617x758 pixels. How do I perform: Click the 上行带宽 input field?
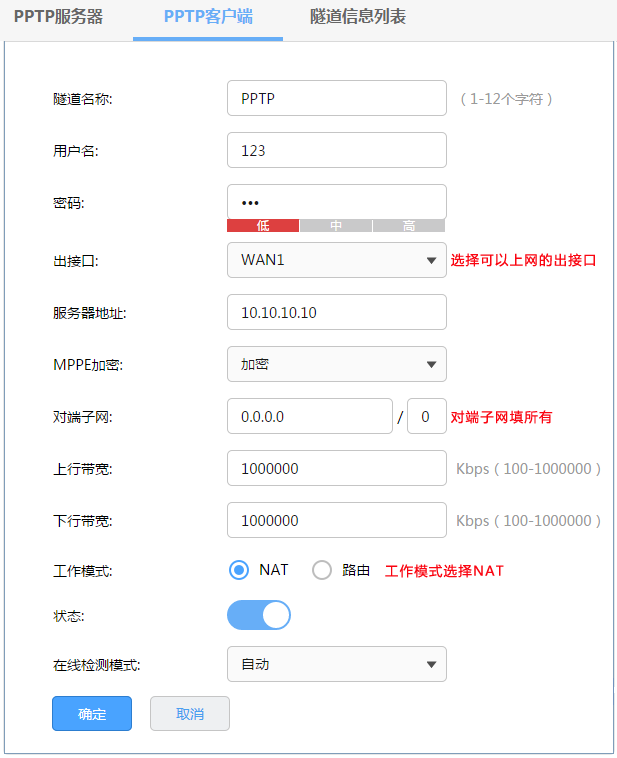[337, 468]
